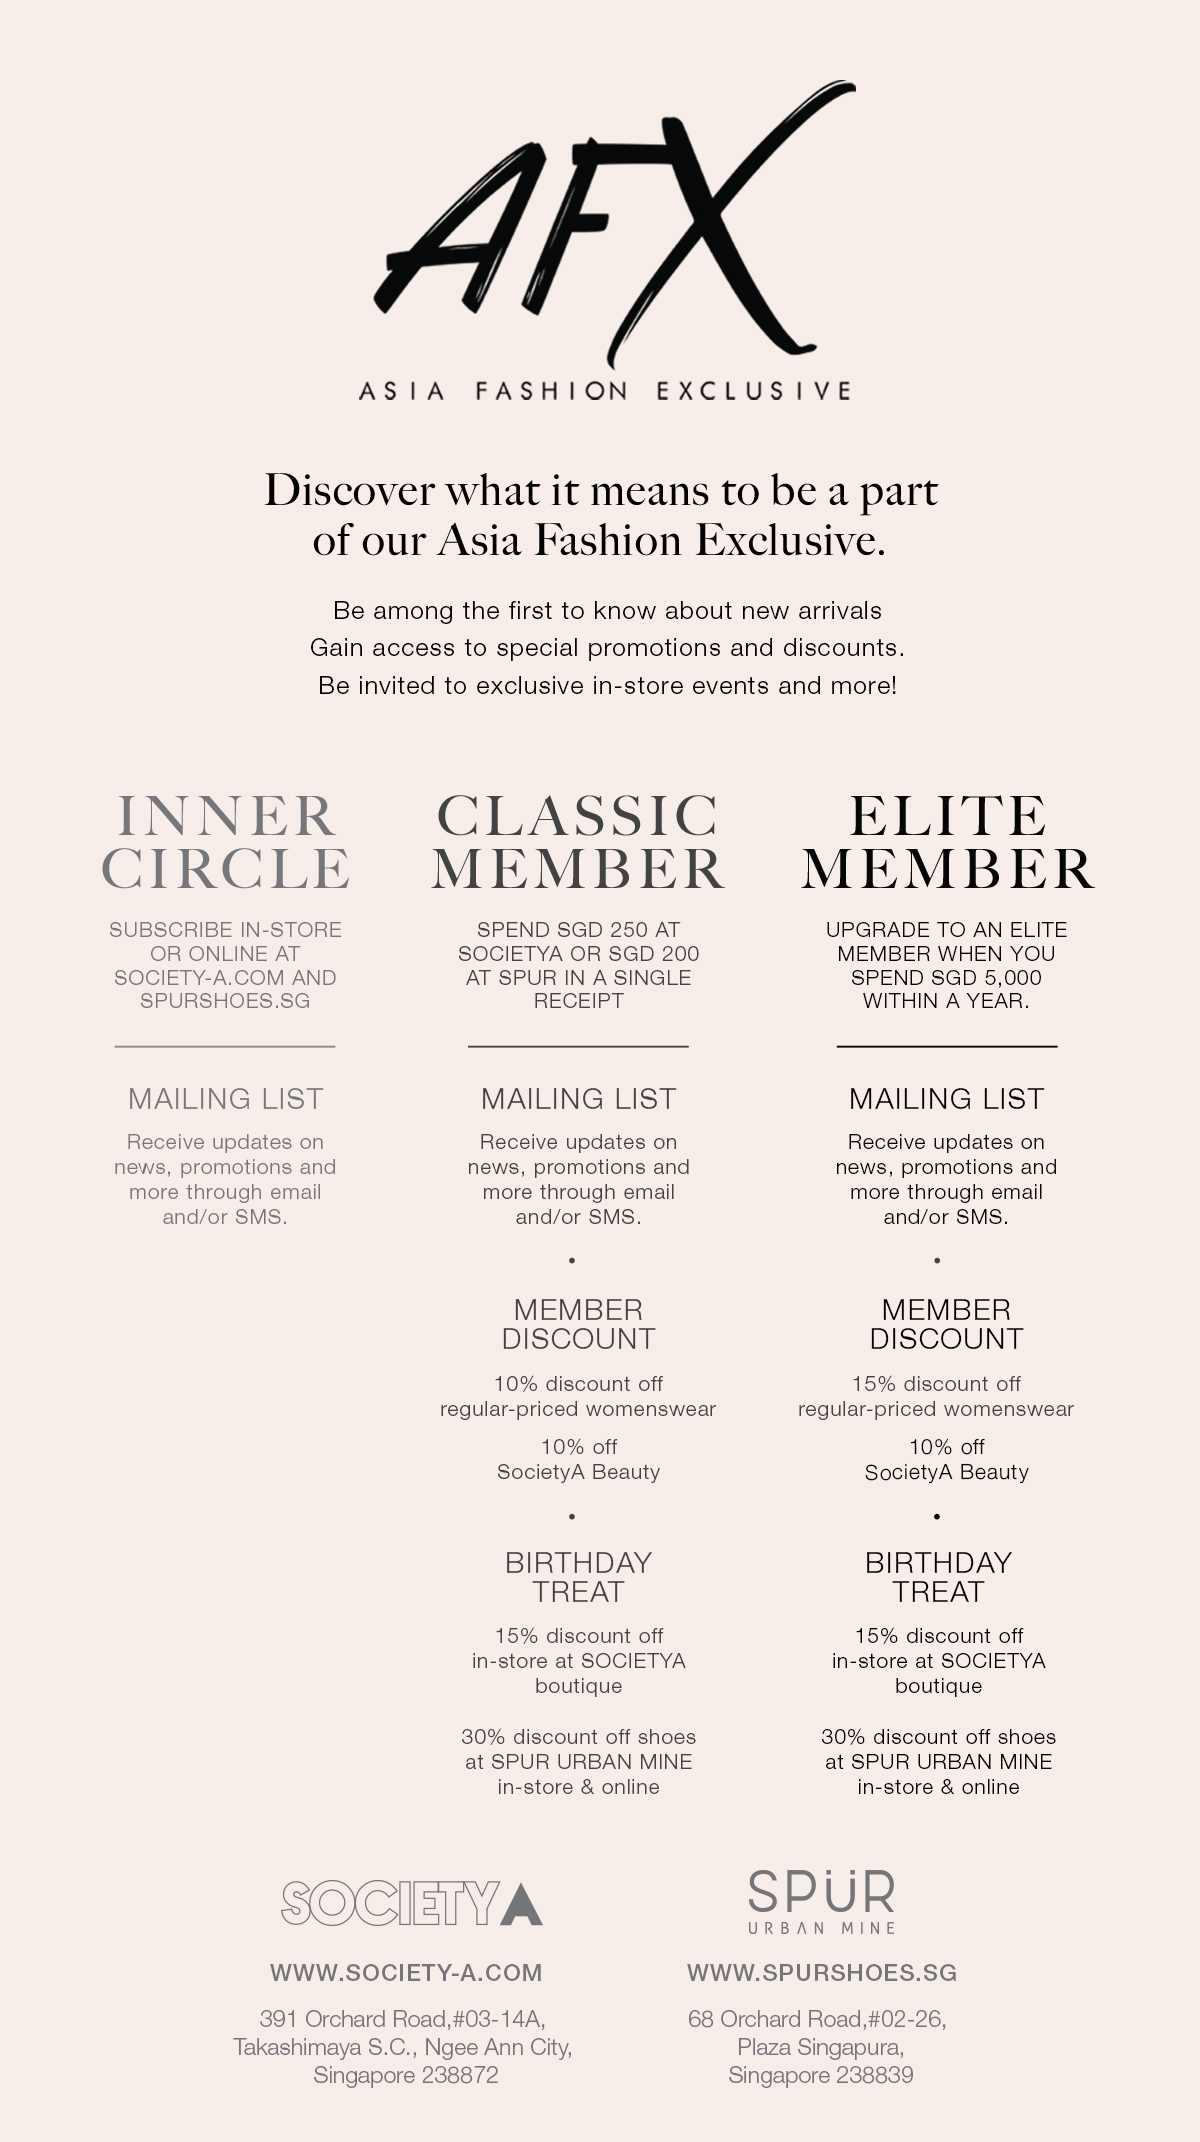Select the Elite Member heading
This screenshot has width=1200, height=2142.
(947, 842)
